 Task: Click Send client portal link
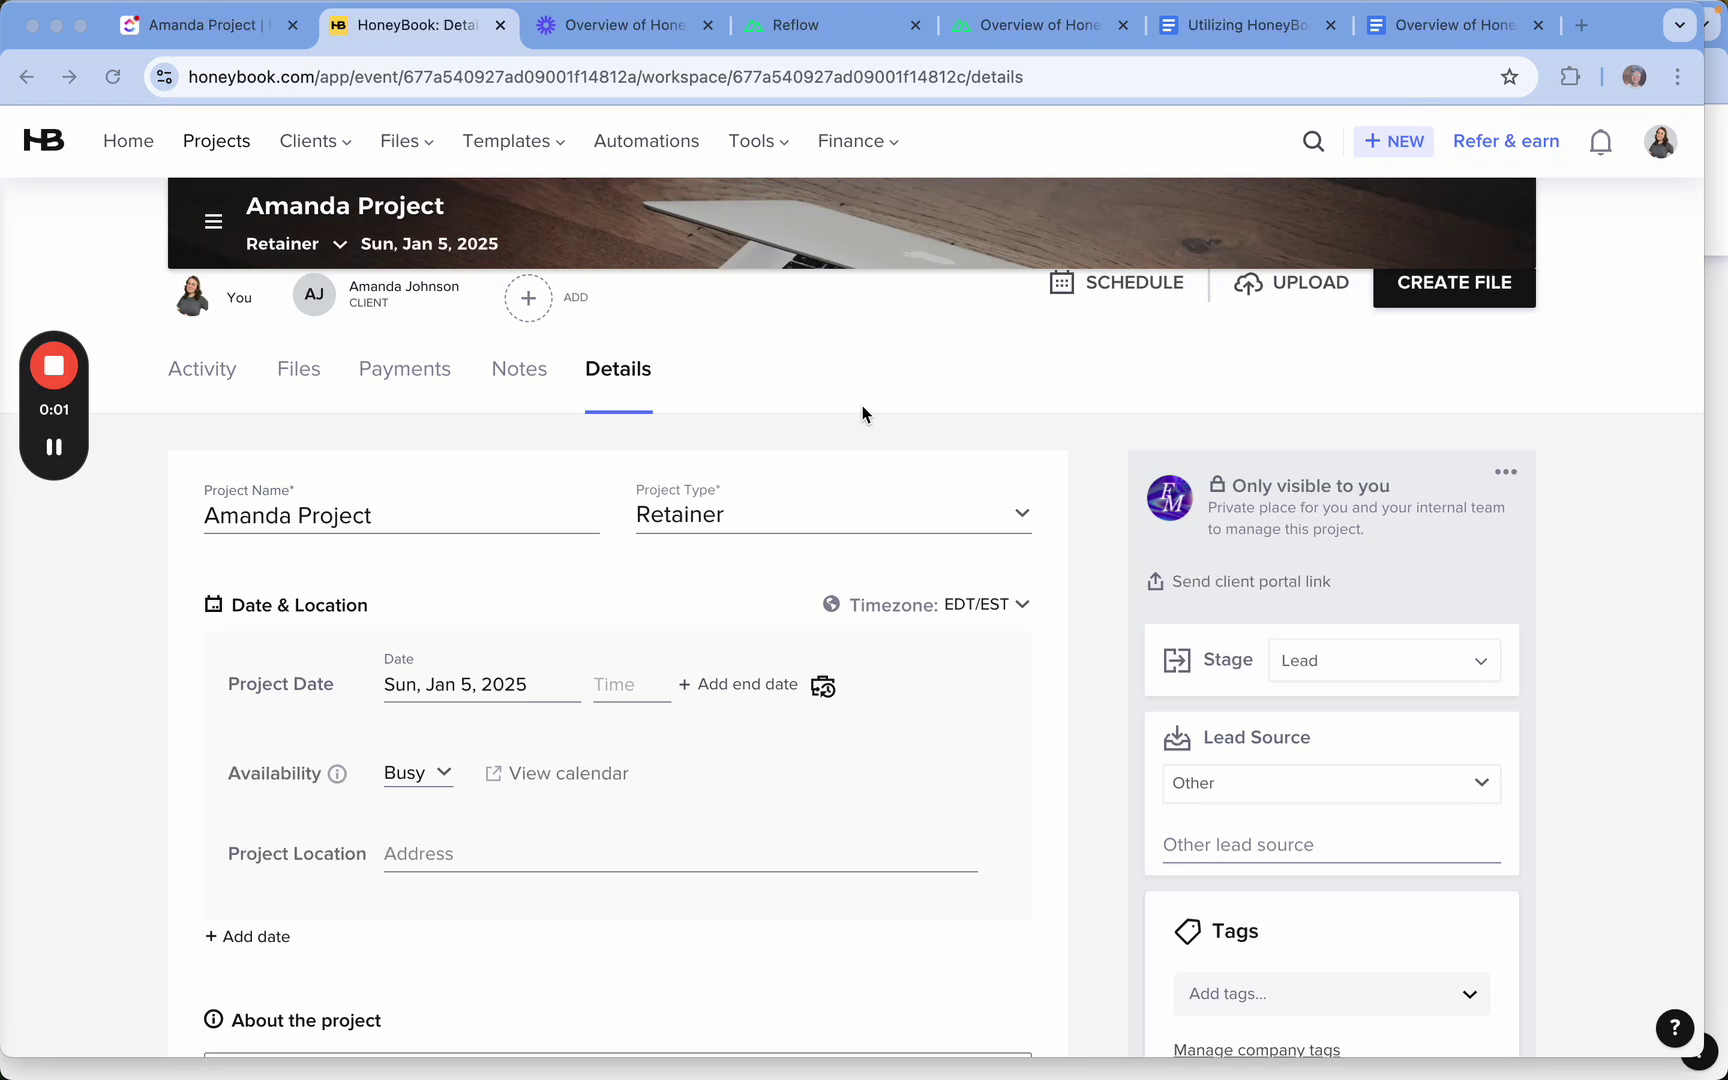1250,582
